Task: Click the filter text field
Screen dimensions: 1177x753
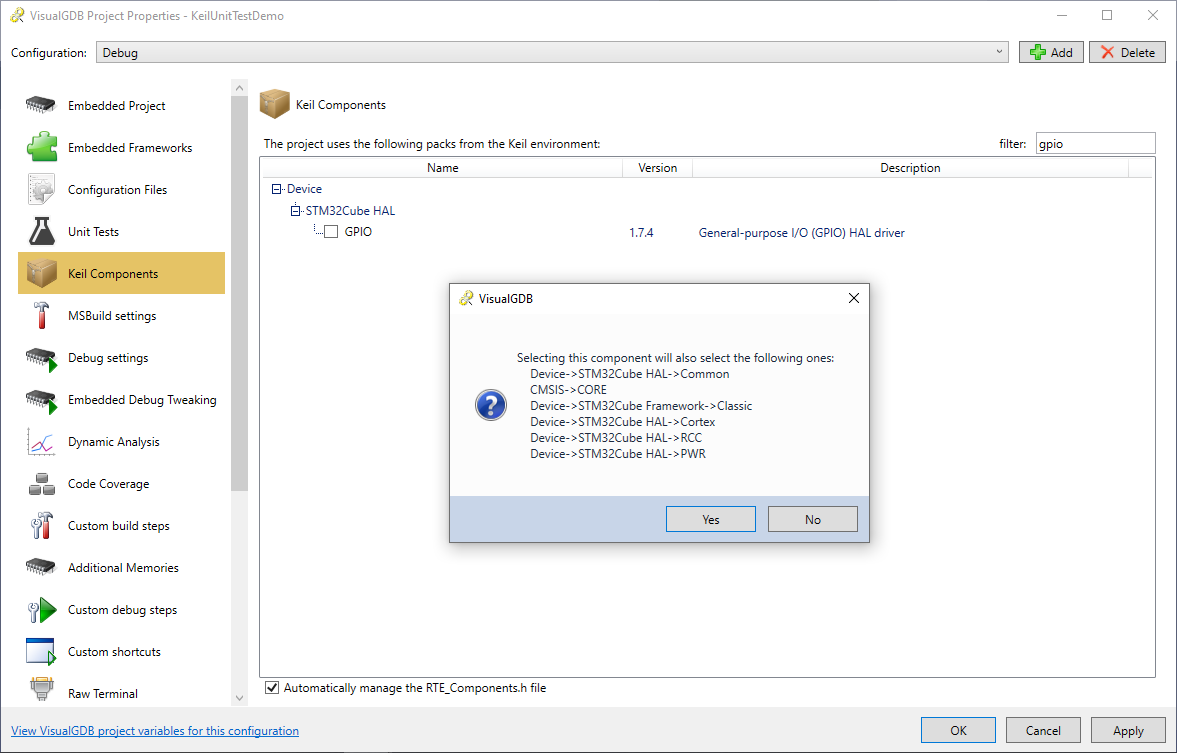Action: pyautogui.click(x=1095, y=143)
